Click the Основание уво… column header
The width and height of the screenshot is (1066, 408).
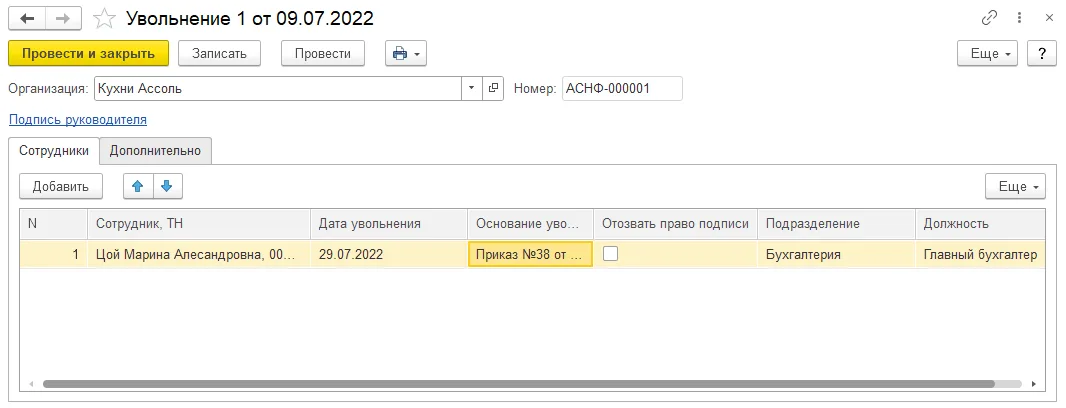click(530, 224)
